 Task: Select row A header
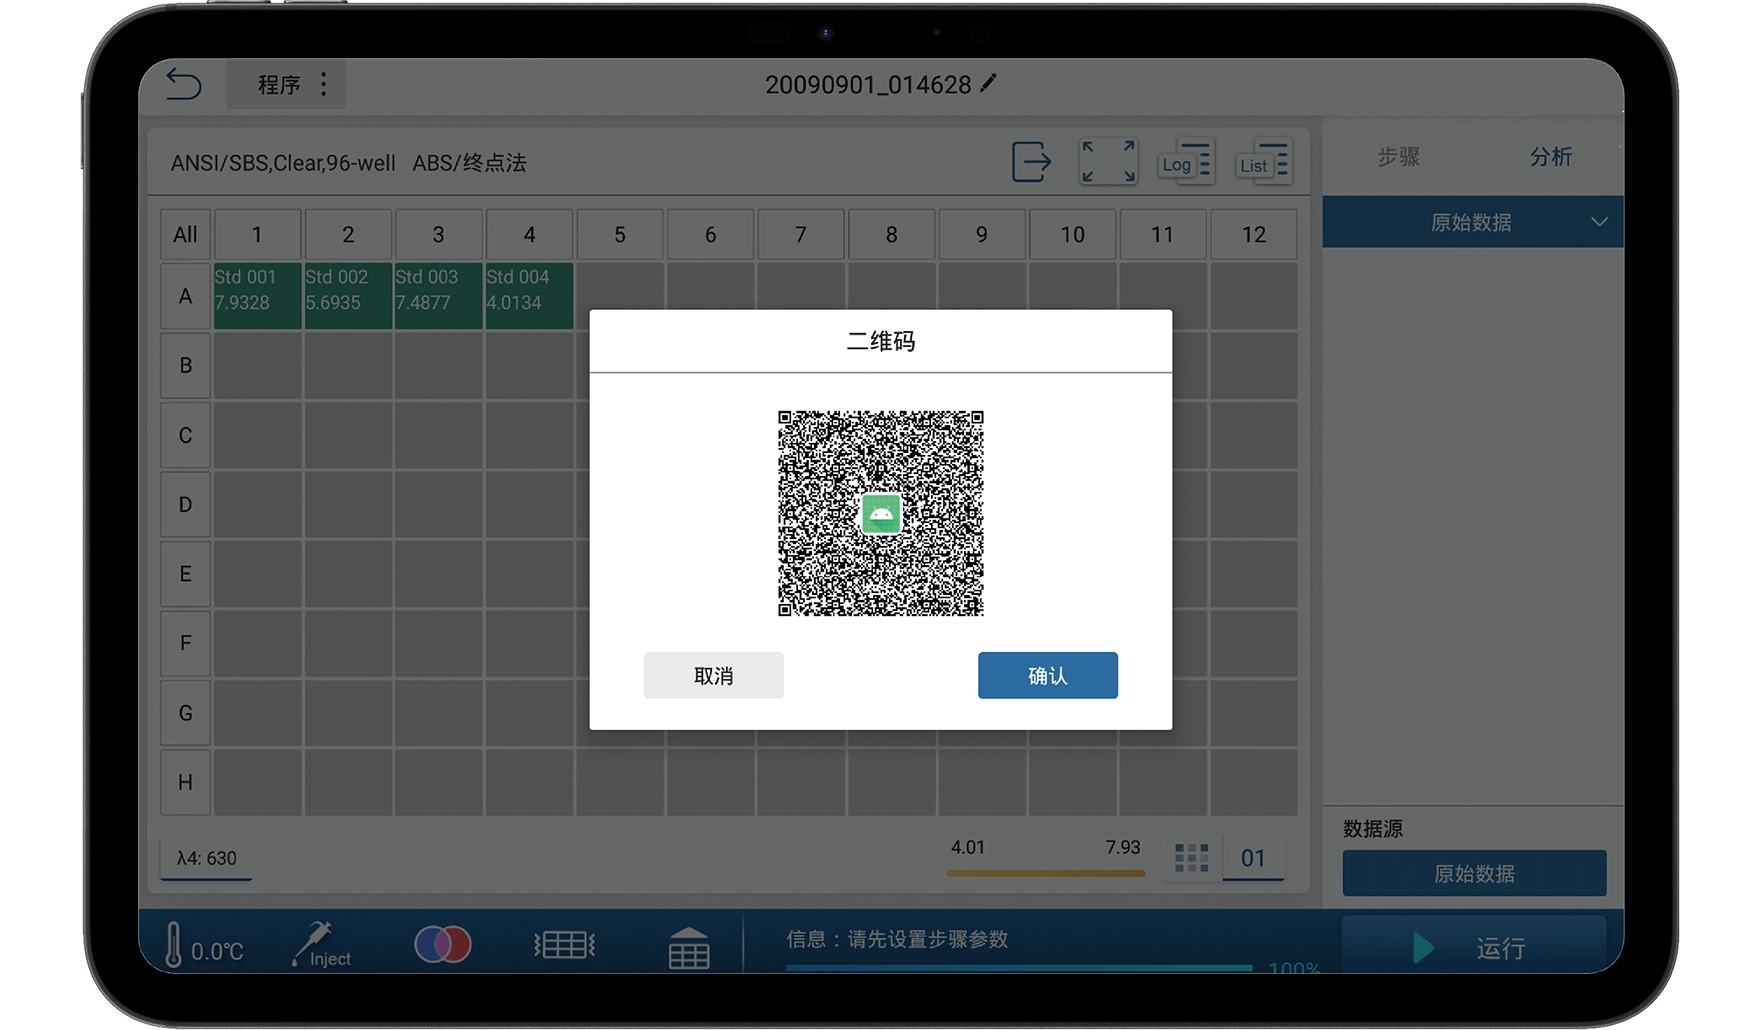(185, 296)
